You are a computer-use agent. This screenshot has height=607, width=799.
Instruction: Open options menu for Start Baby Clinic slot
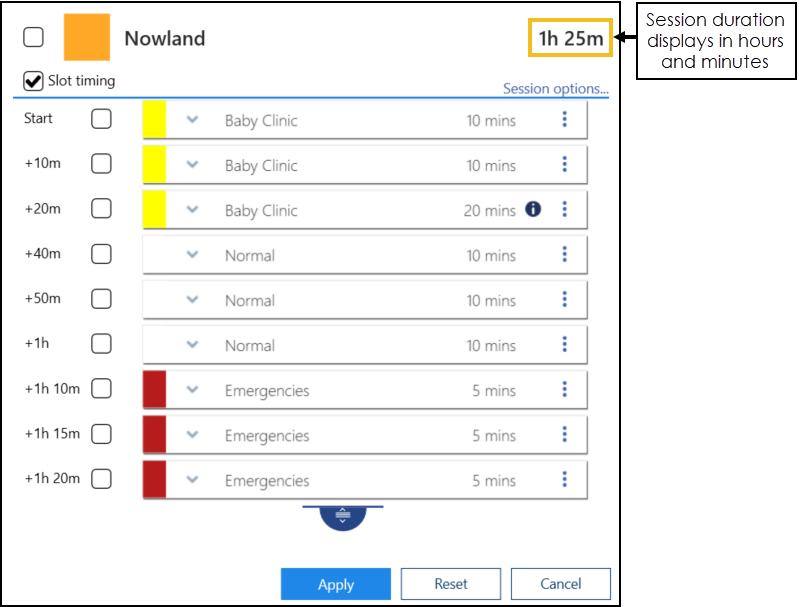[x=564, y=120]
